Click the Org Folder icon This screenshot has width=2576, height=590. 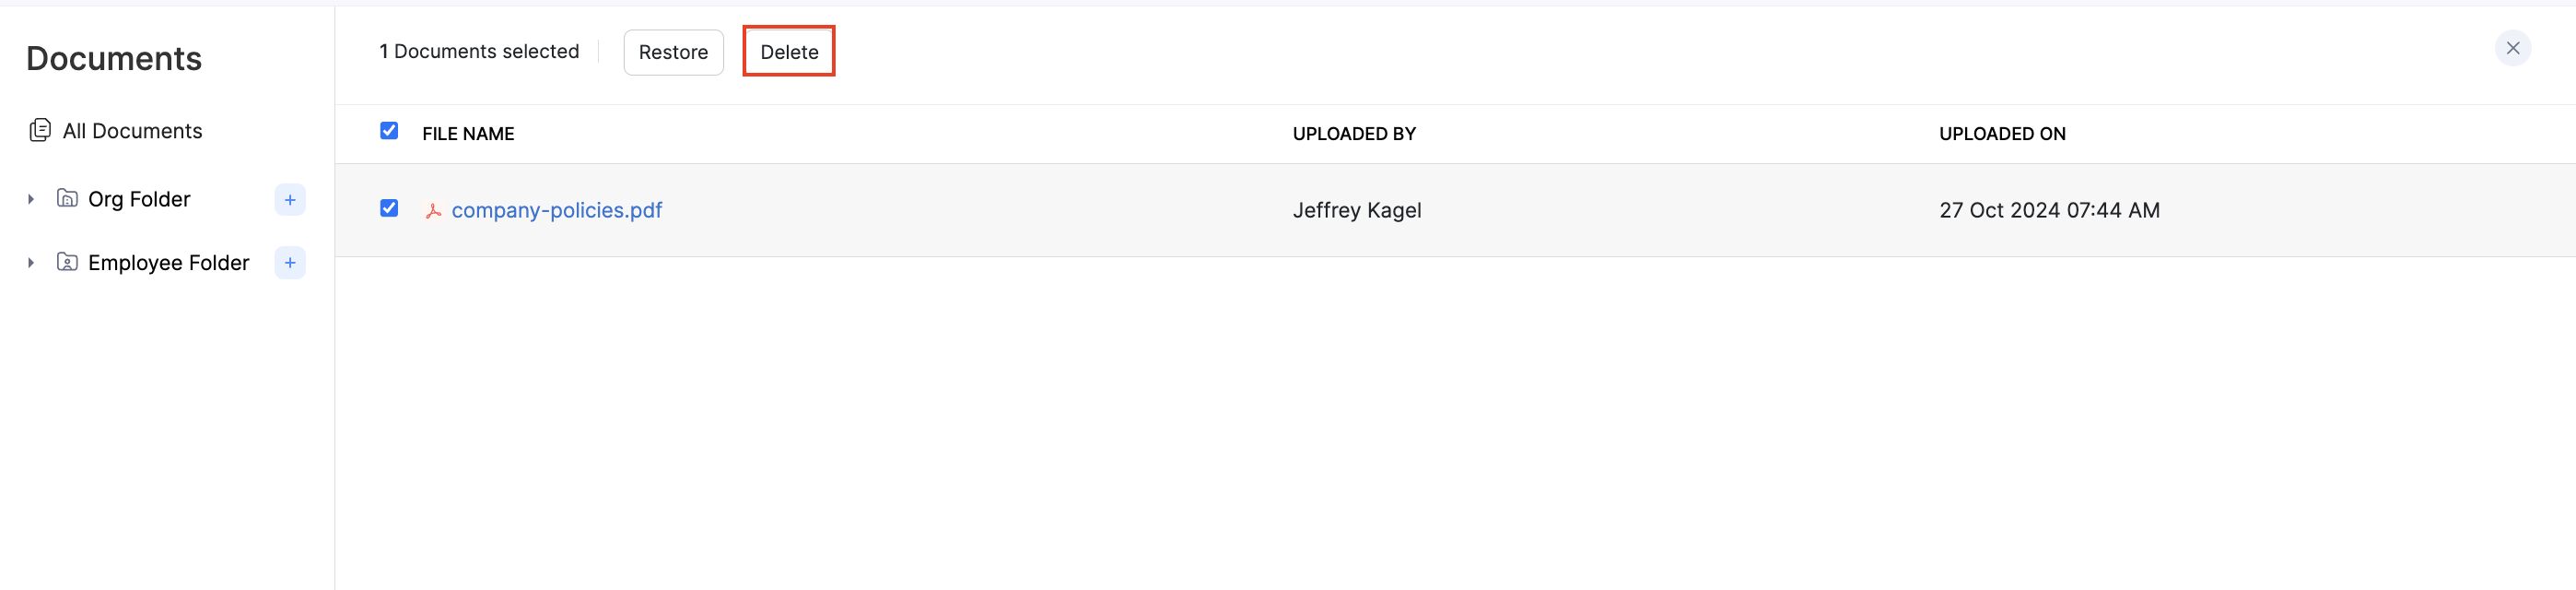point(67,199)
